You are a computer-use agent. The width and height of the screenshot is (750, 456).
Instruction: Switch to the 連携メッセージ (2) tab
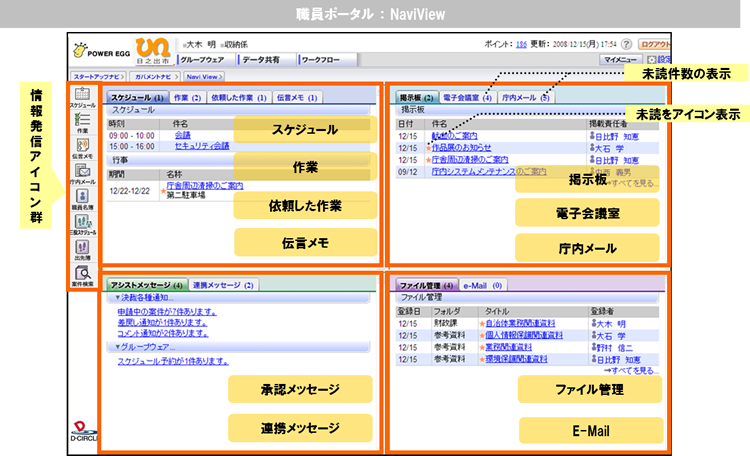point(223,285)
